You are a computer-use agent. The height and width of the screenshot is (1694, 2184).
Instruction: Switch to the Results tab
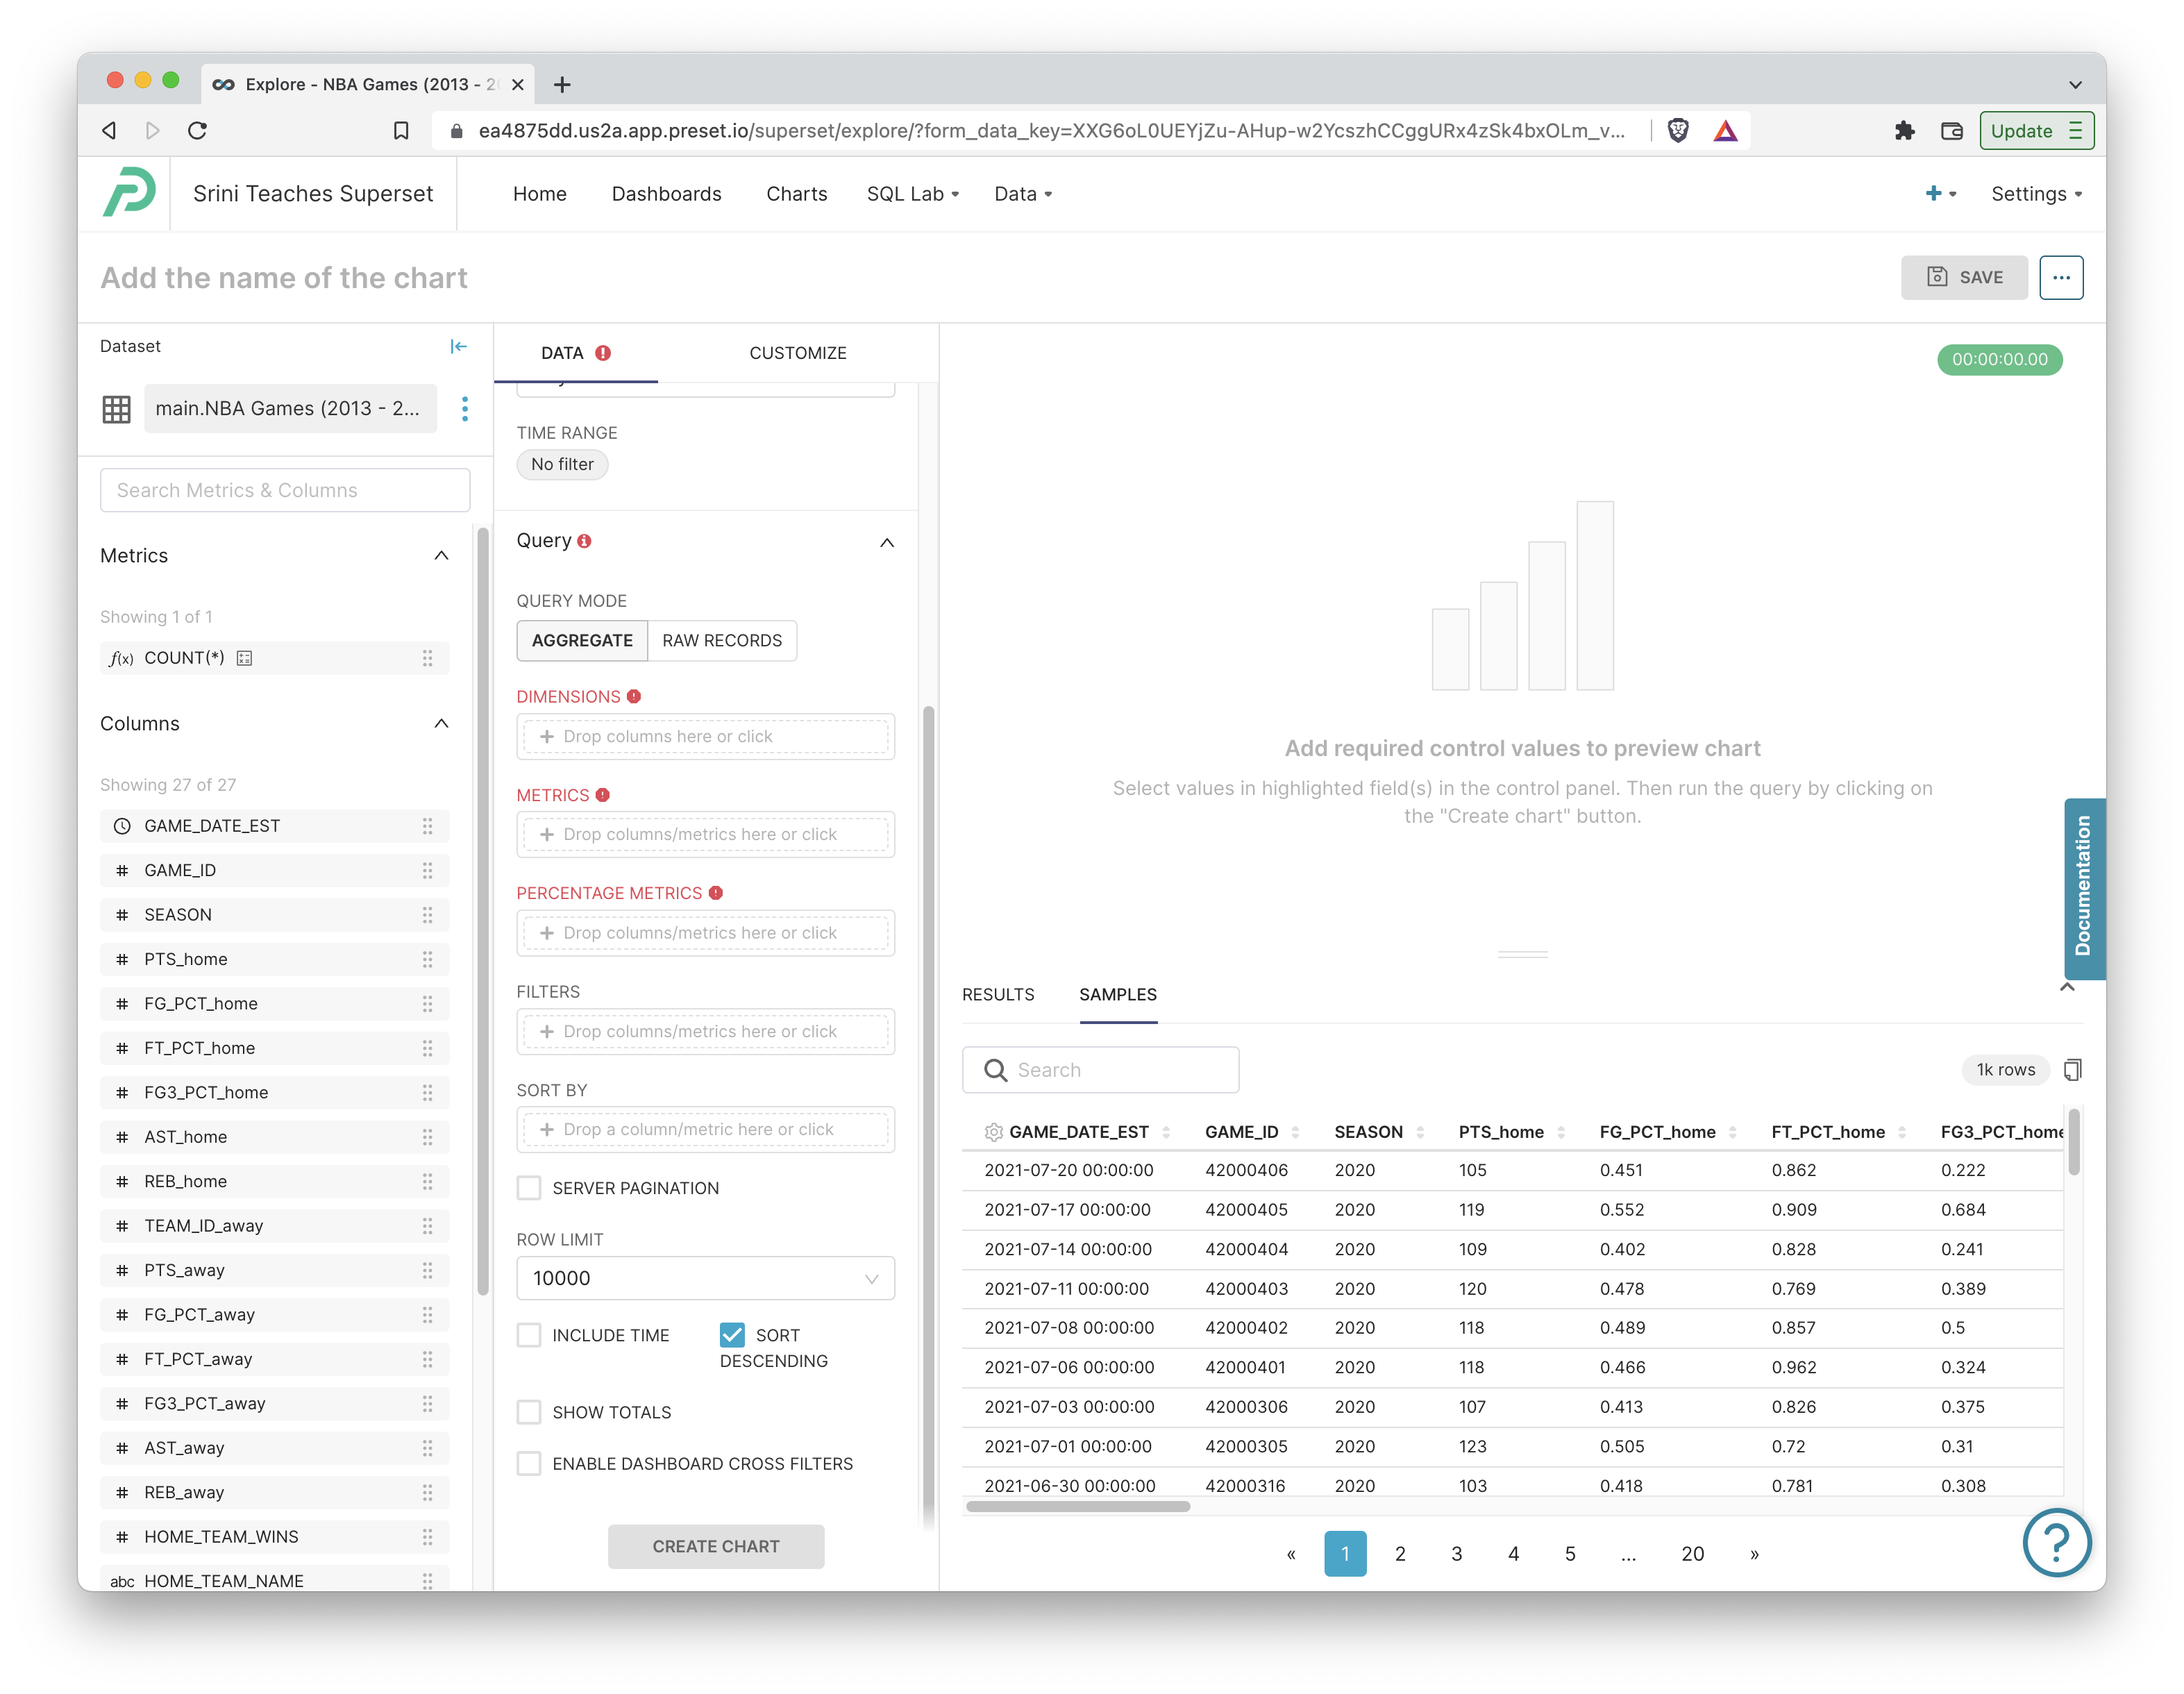click(997, 994)
